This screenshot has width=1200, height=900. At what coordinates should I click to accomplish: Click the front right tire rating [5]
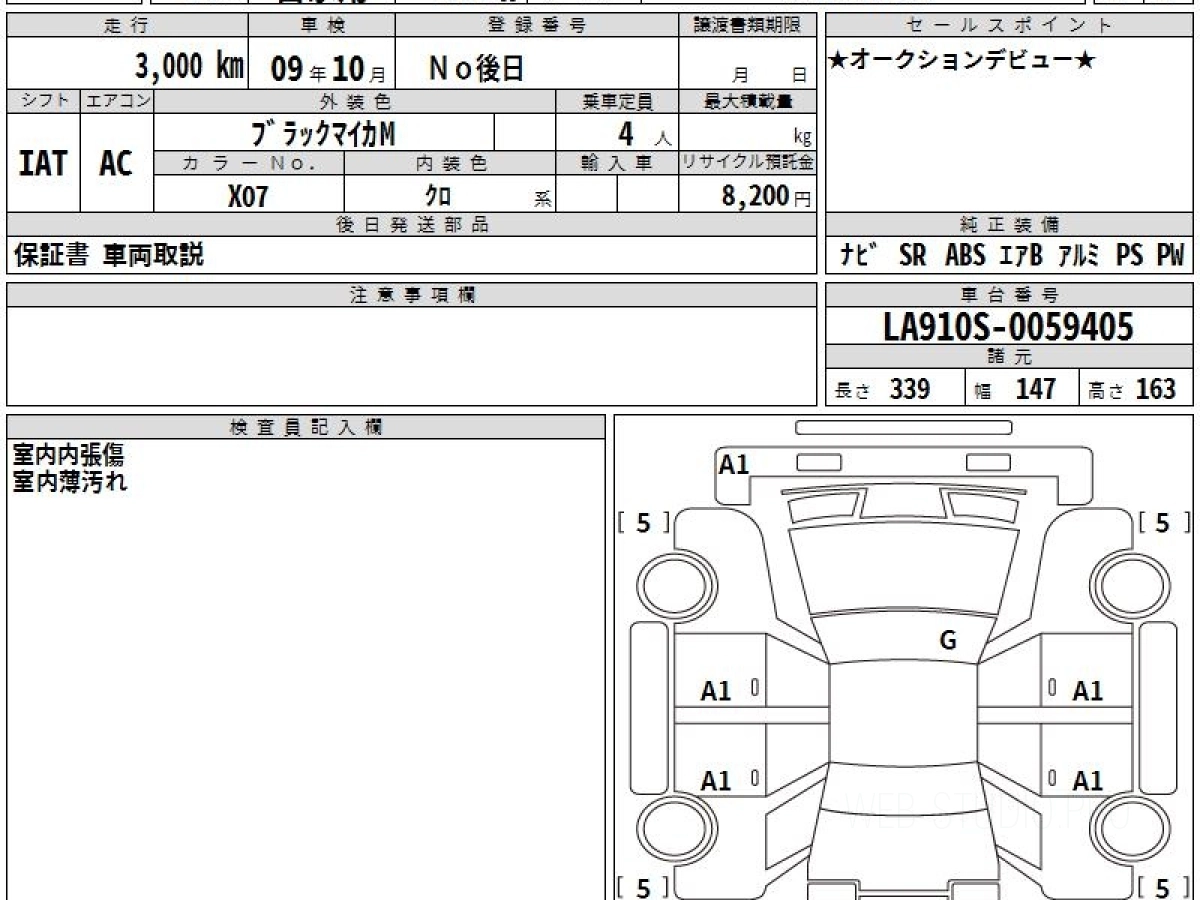(1163, 523)
